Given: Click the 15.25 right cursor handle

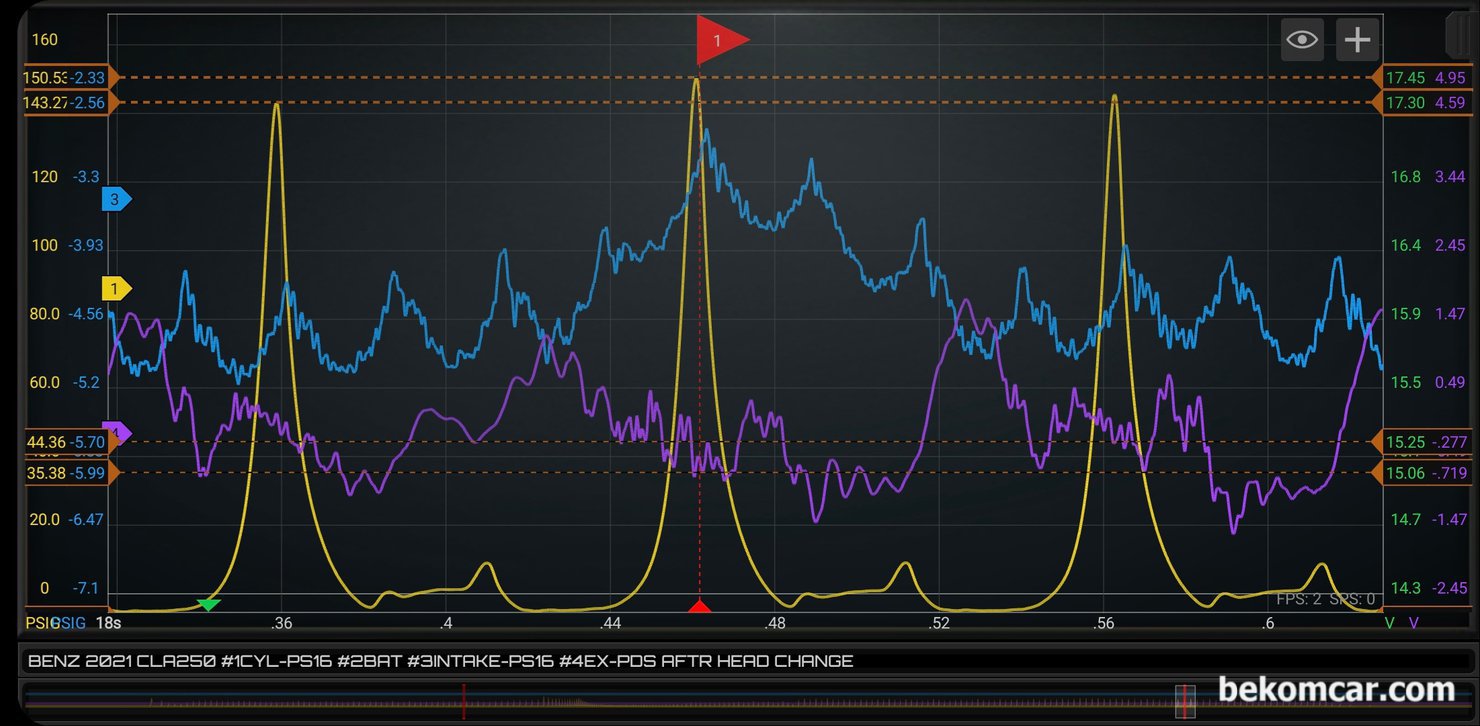Looking at the screenshot, I should 1424,442.
